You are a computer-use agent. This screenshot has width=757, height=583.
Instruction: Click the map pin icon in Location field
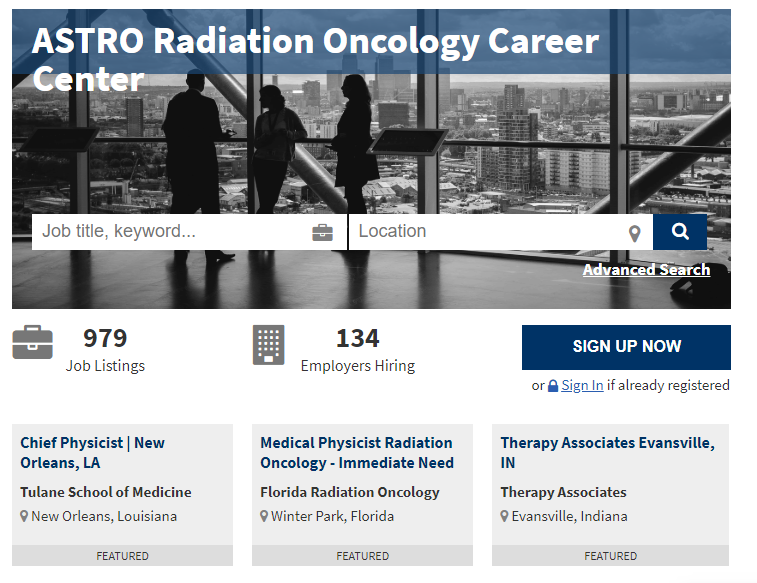pyautogui.click(x=634, y=234)
